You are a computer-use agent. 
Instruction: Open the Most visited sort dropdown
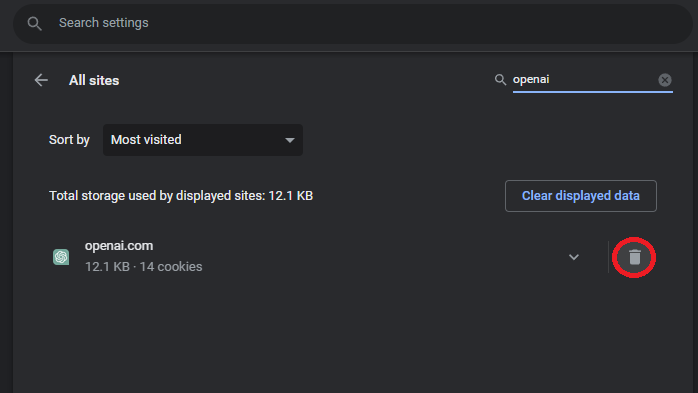(x=203, y=140)
